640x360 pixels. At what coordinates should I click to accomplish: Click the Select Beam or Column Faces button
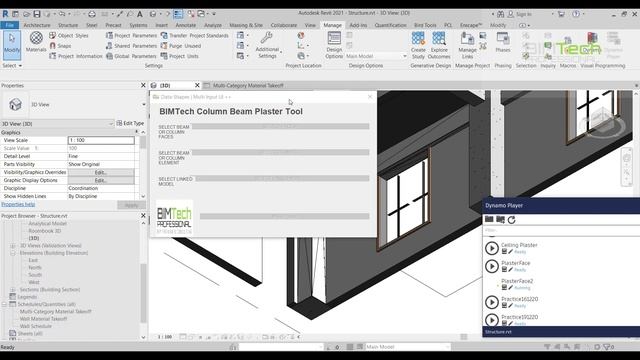pyautogui.click(x=281, y=127)
